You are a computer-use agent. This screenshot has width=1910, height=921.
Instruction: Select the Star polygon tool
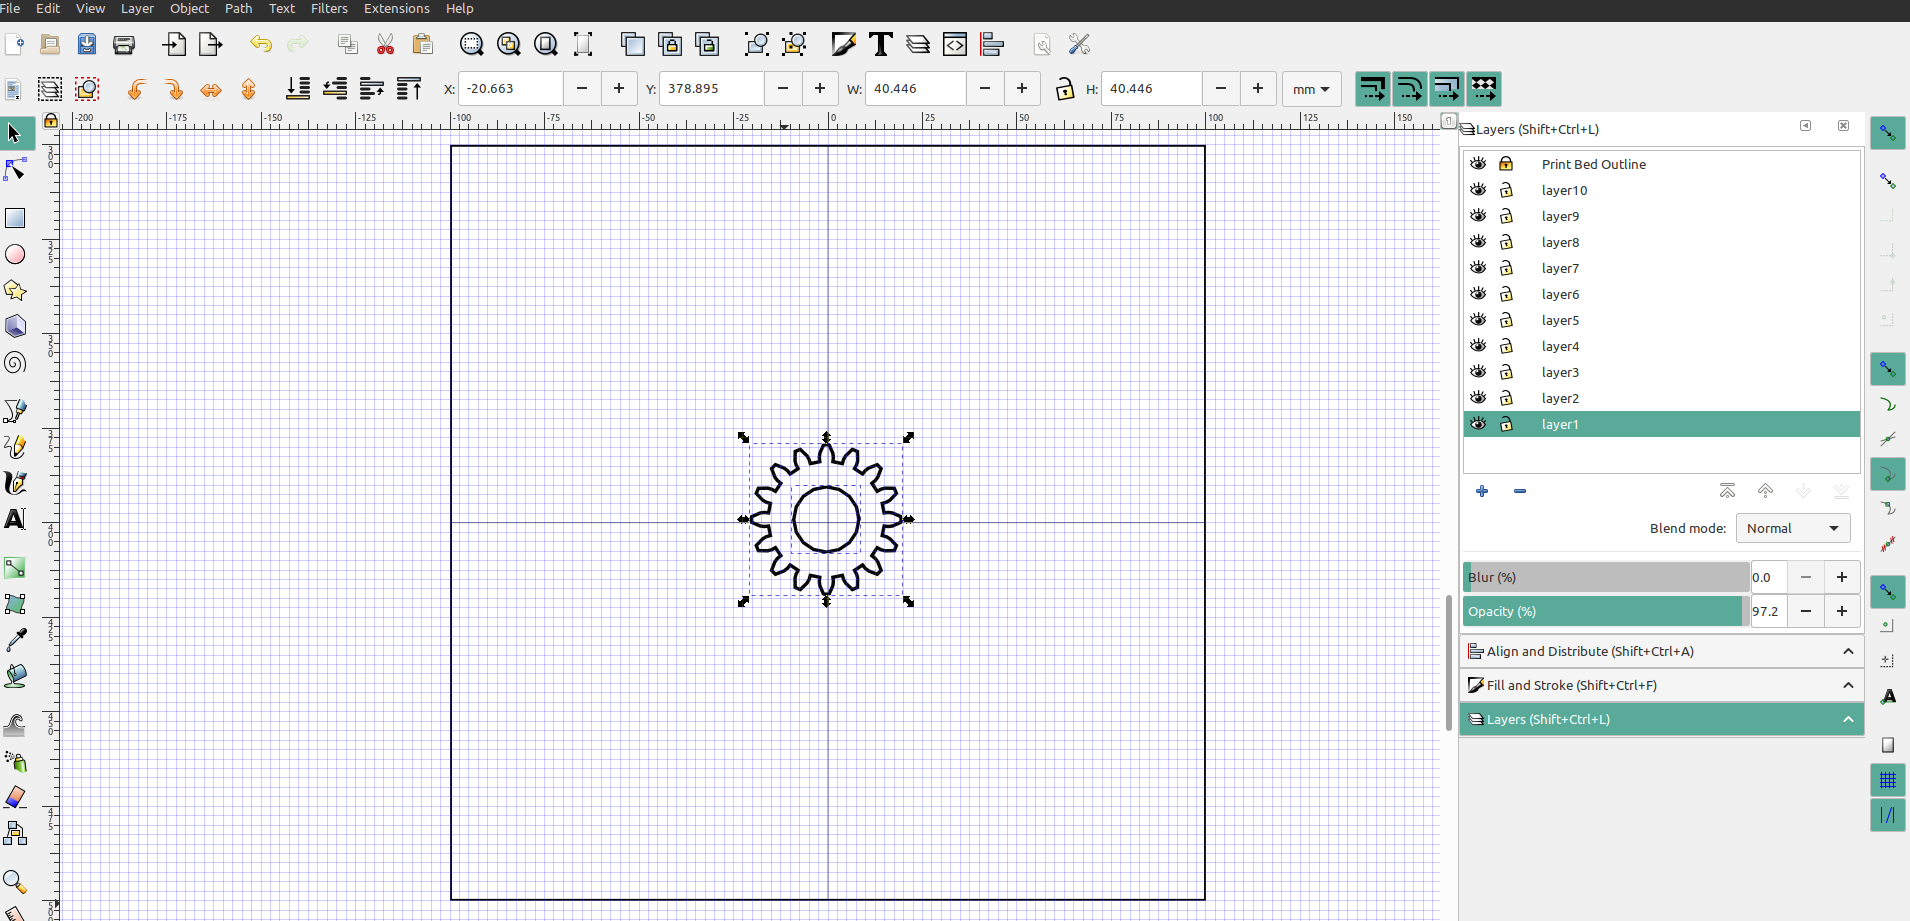click(15, 290)
